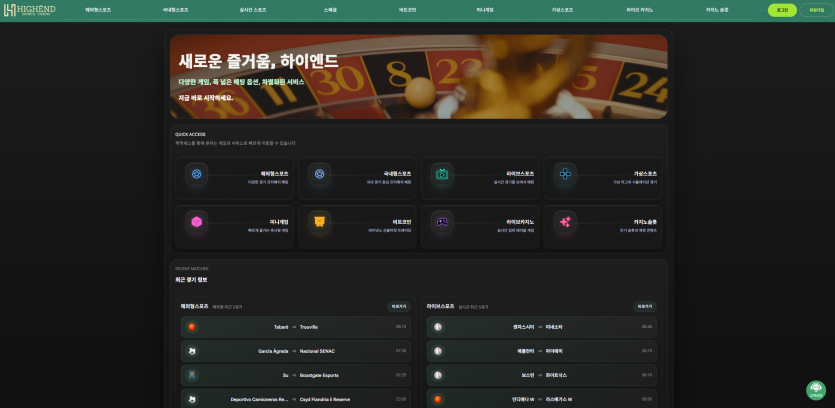This screenshot has width=835, height=408.
Task: Open the customer support chat icon
Action: click(816, 390)
